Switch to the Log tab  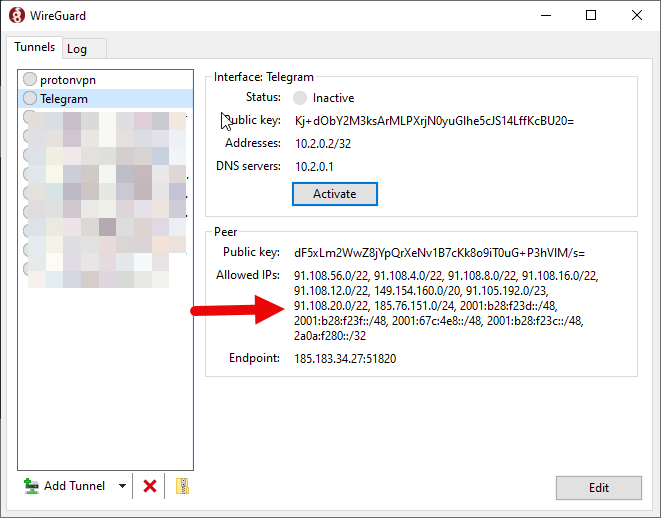point(84,49)
